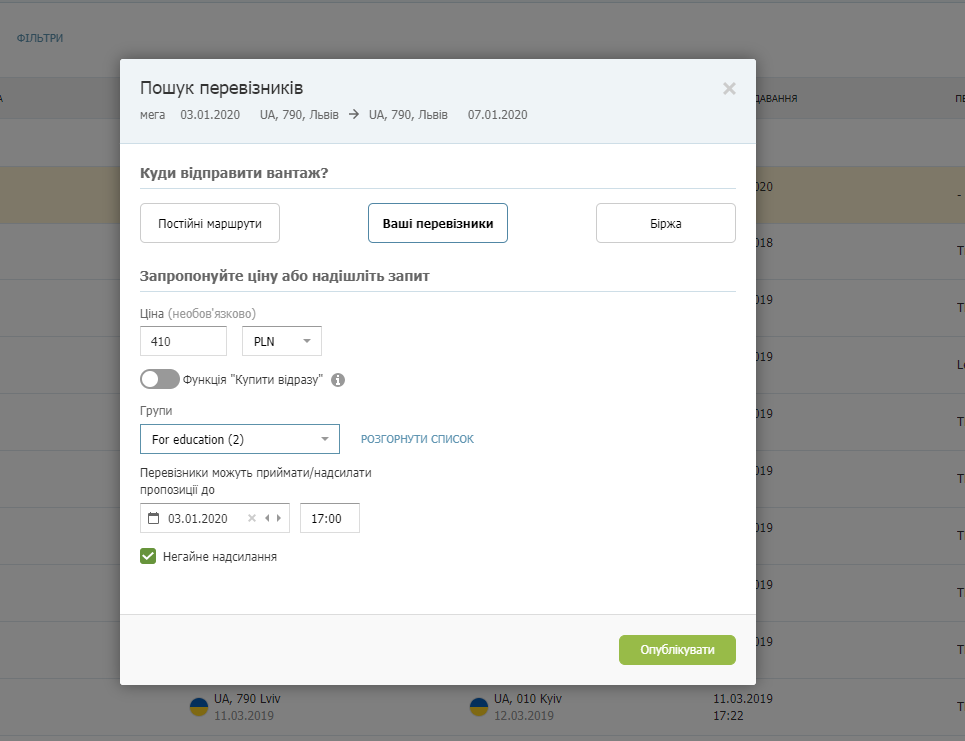Select the "Біржа" option

[665, 223]
